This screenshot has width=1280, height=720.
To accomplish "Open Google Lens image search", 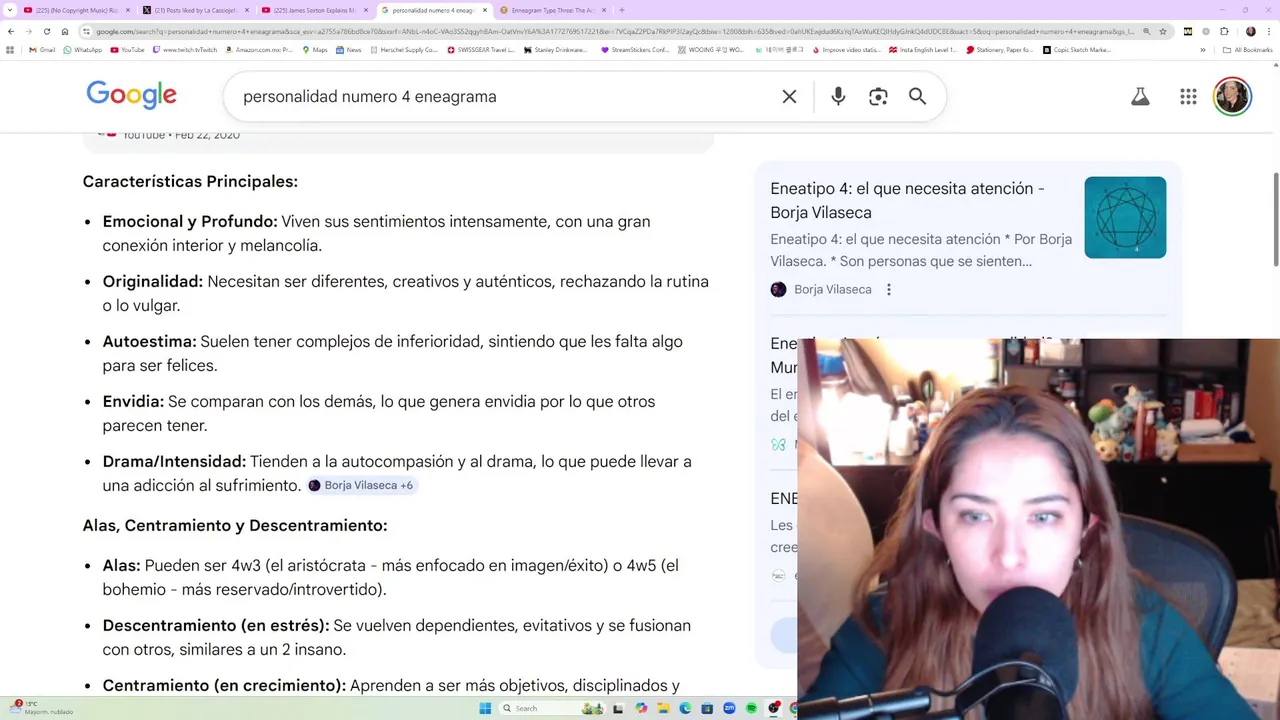I will (x=878, y=96).
